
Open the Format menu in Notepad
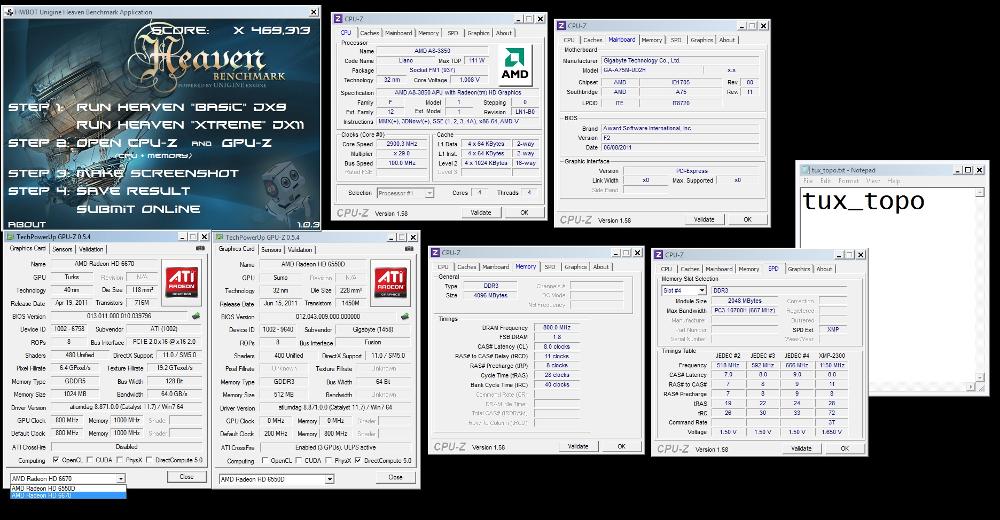[x=848, y=181]
